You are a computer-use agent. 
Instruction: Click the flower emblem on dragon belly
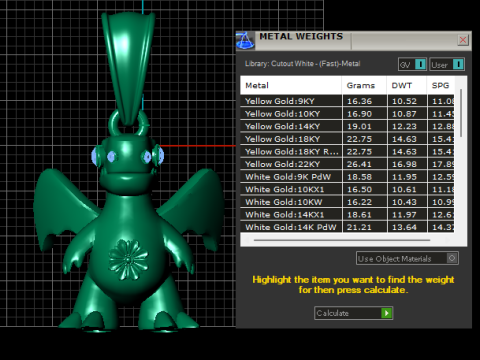[x=128, y=260]
